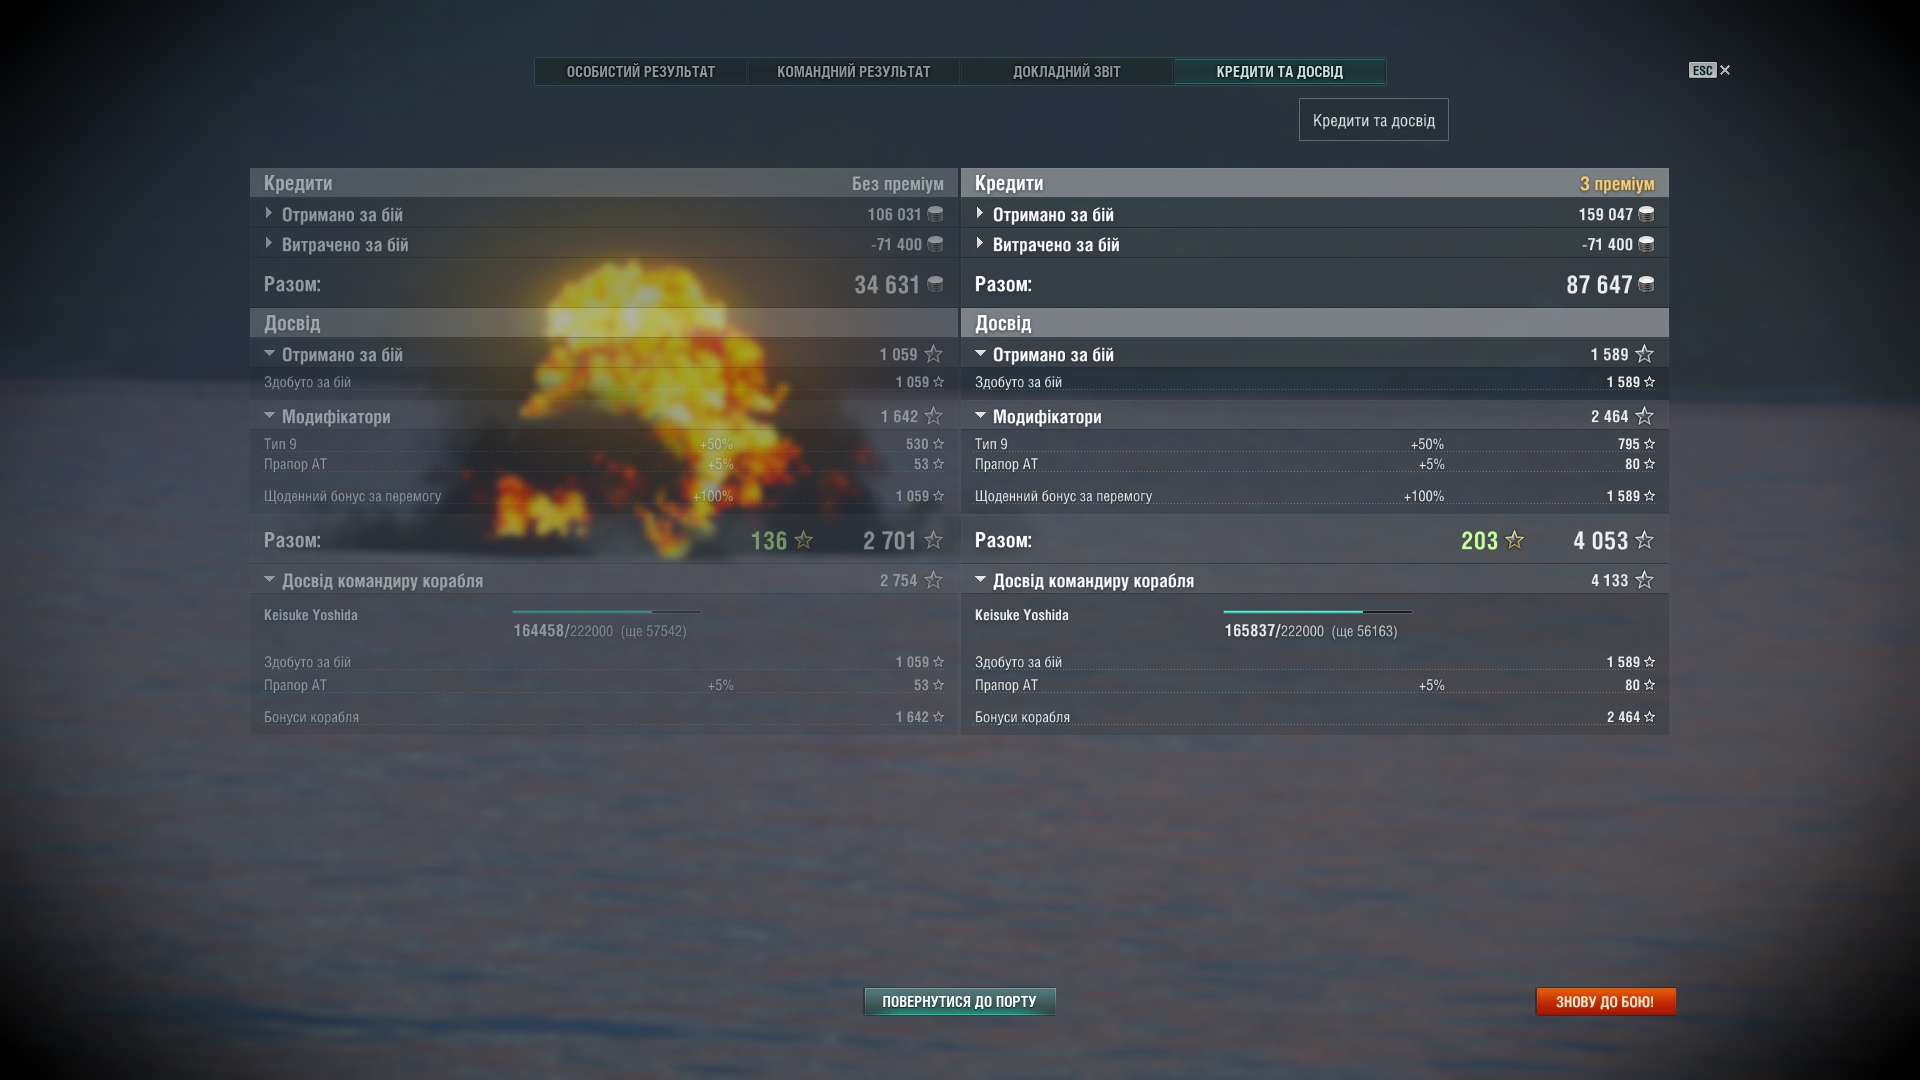The height and width of the screenshot is (1080, 1920).
Task: Click 'Повернутися до порту' button
Action: pyautogui.click(x=959, y=1001)
